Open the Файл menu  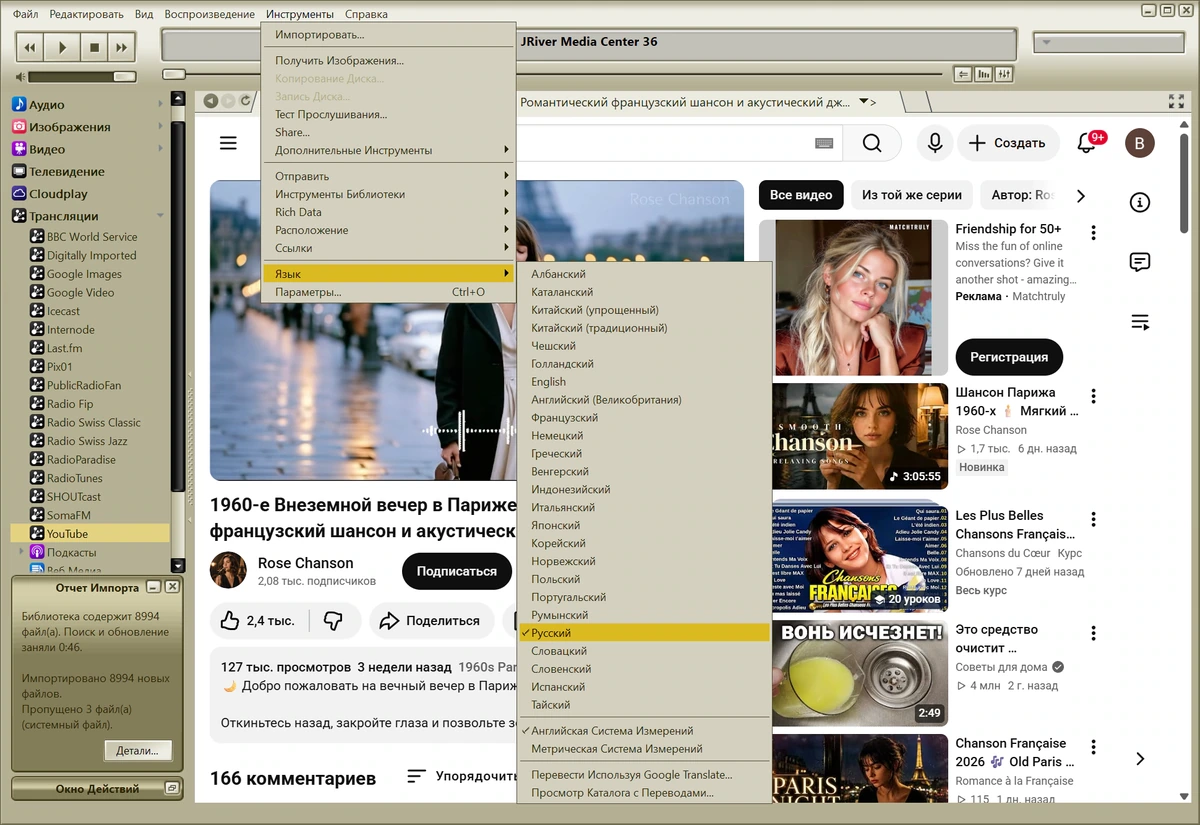tap(26, 14)
